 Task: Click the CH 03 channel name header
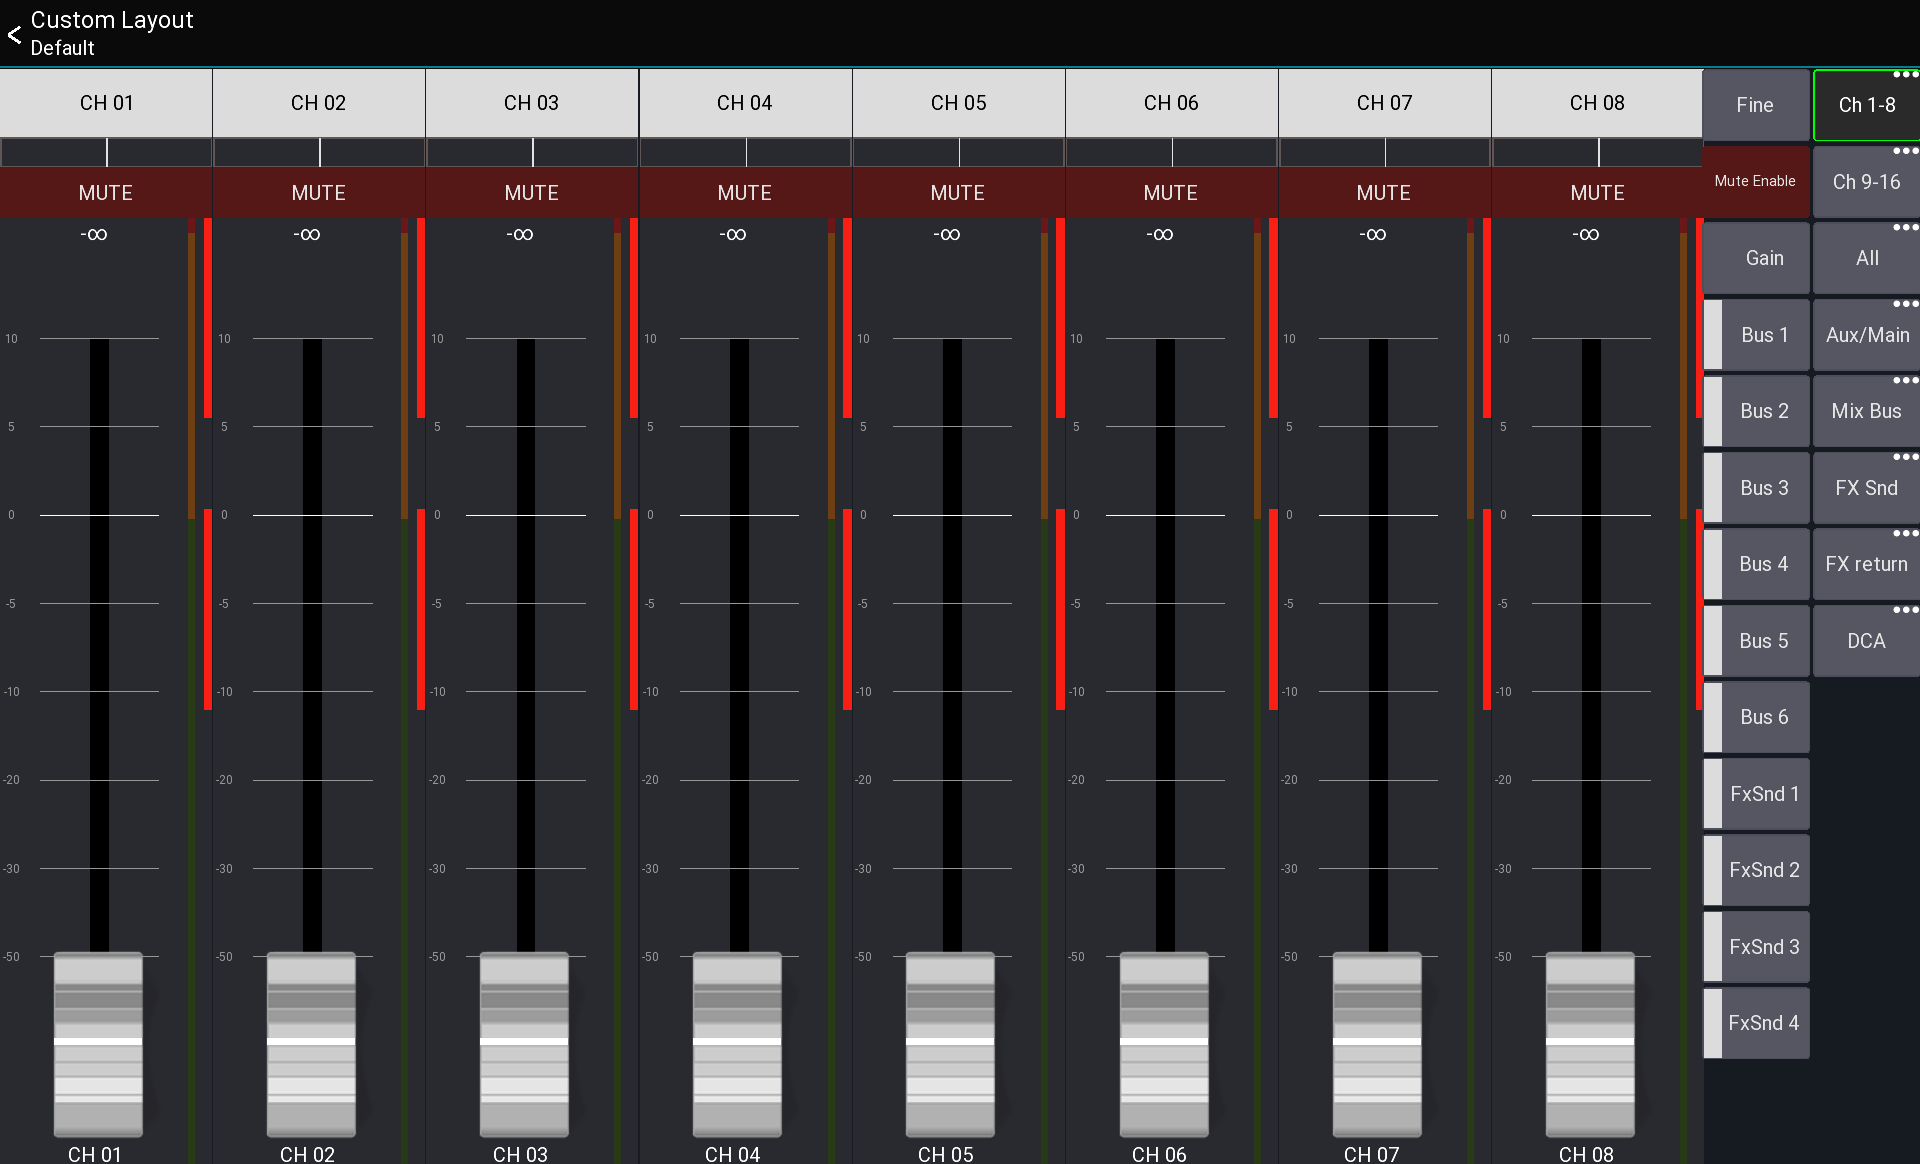(x=532, y=102)
